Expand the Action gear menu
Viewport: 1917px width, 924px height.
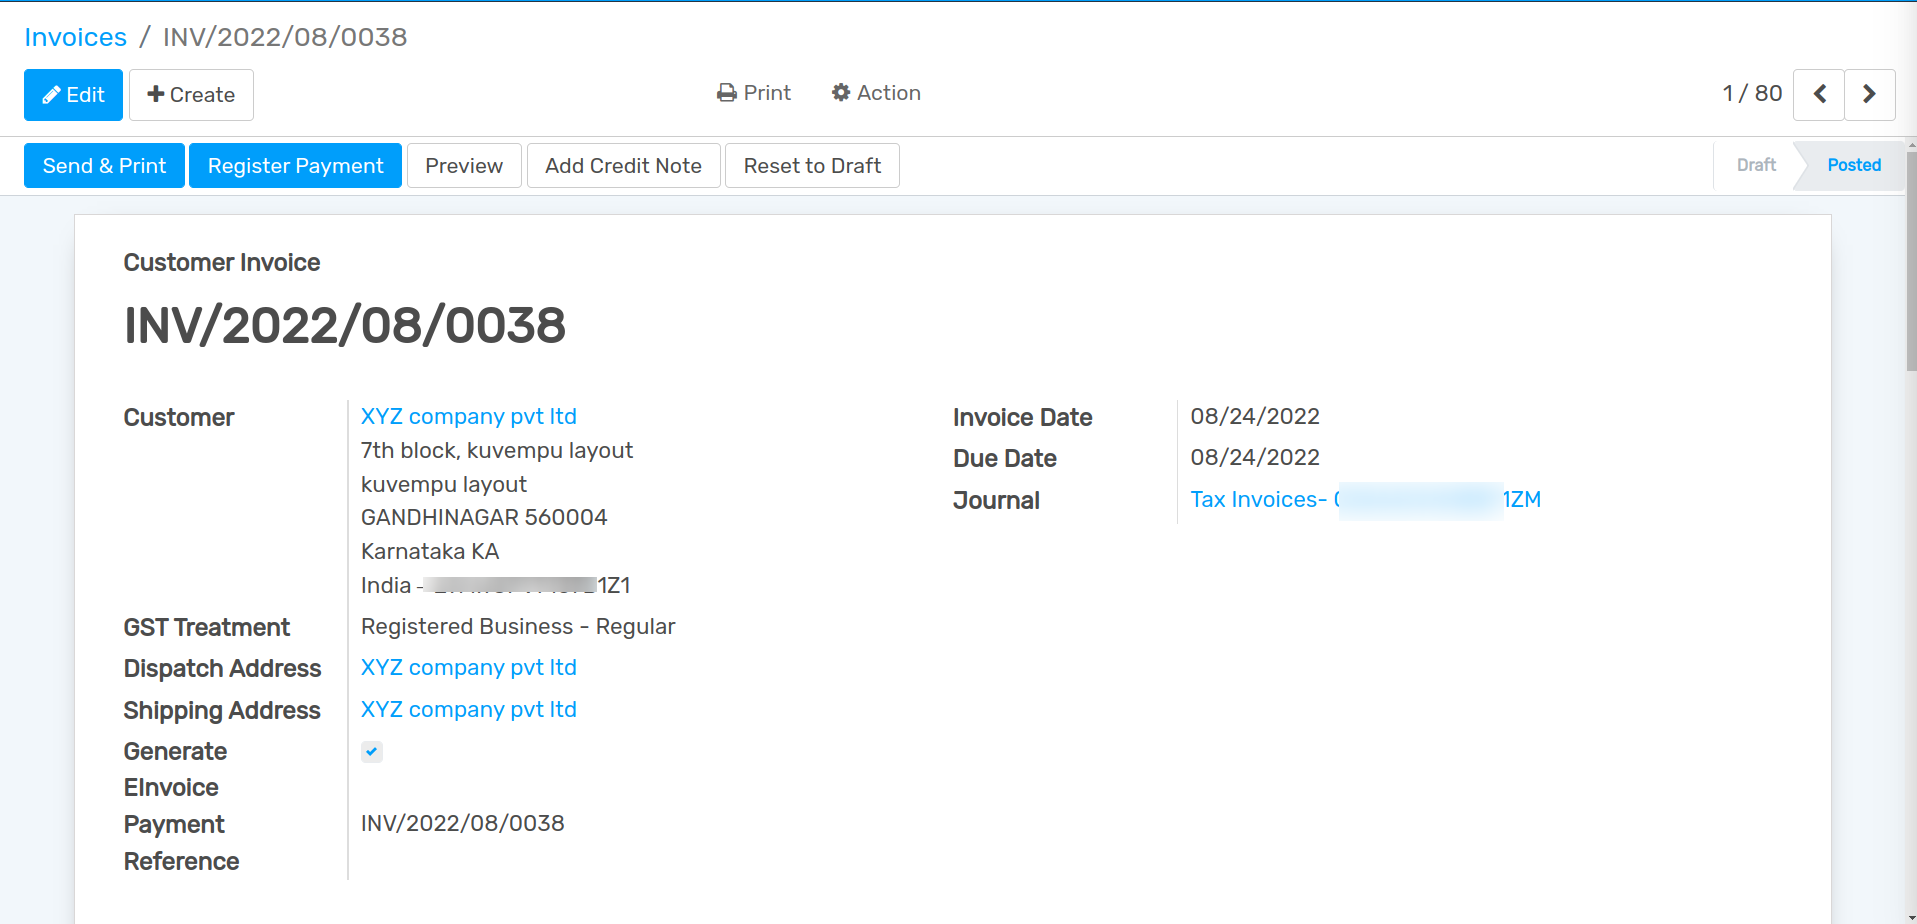pyautogui.click(x=876, y=93)
